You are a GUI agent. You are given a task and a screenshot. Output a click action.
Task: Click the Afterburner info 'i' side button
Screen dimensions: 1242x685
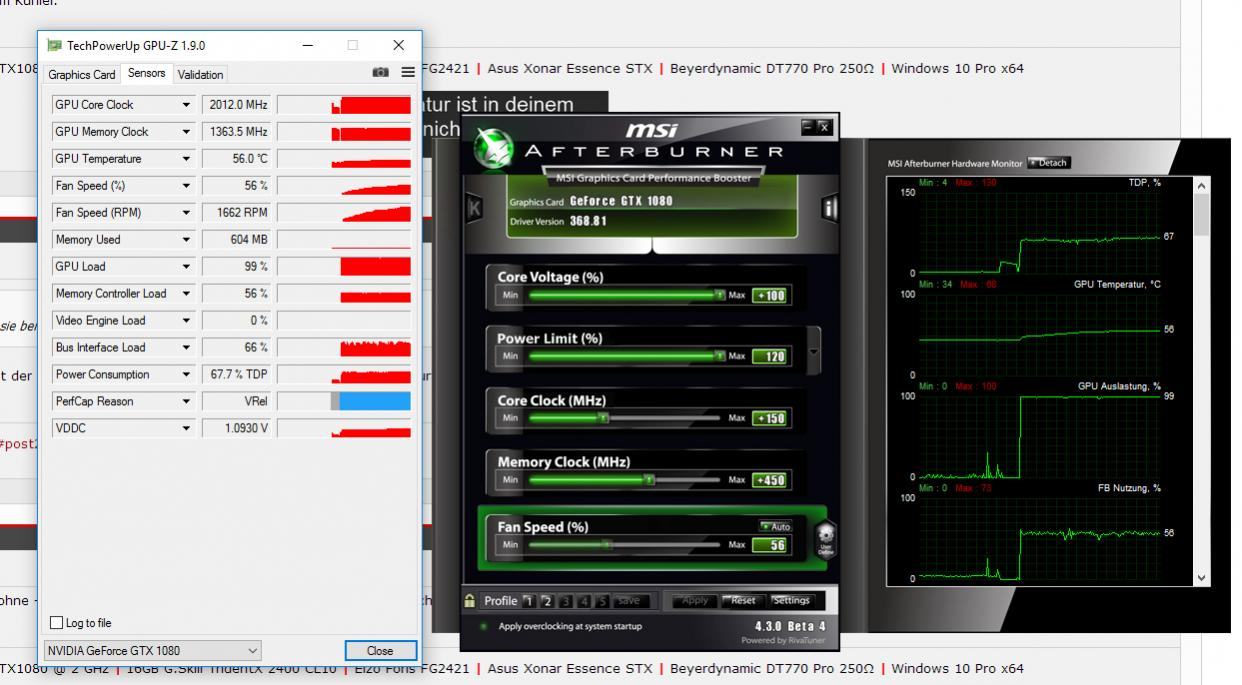point(829,208)
